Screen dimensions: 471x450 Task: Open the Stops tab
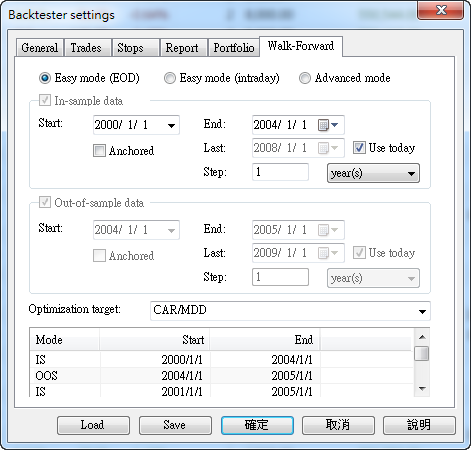click(135, 48)
